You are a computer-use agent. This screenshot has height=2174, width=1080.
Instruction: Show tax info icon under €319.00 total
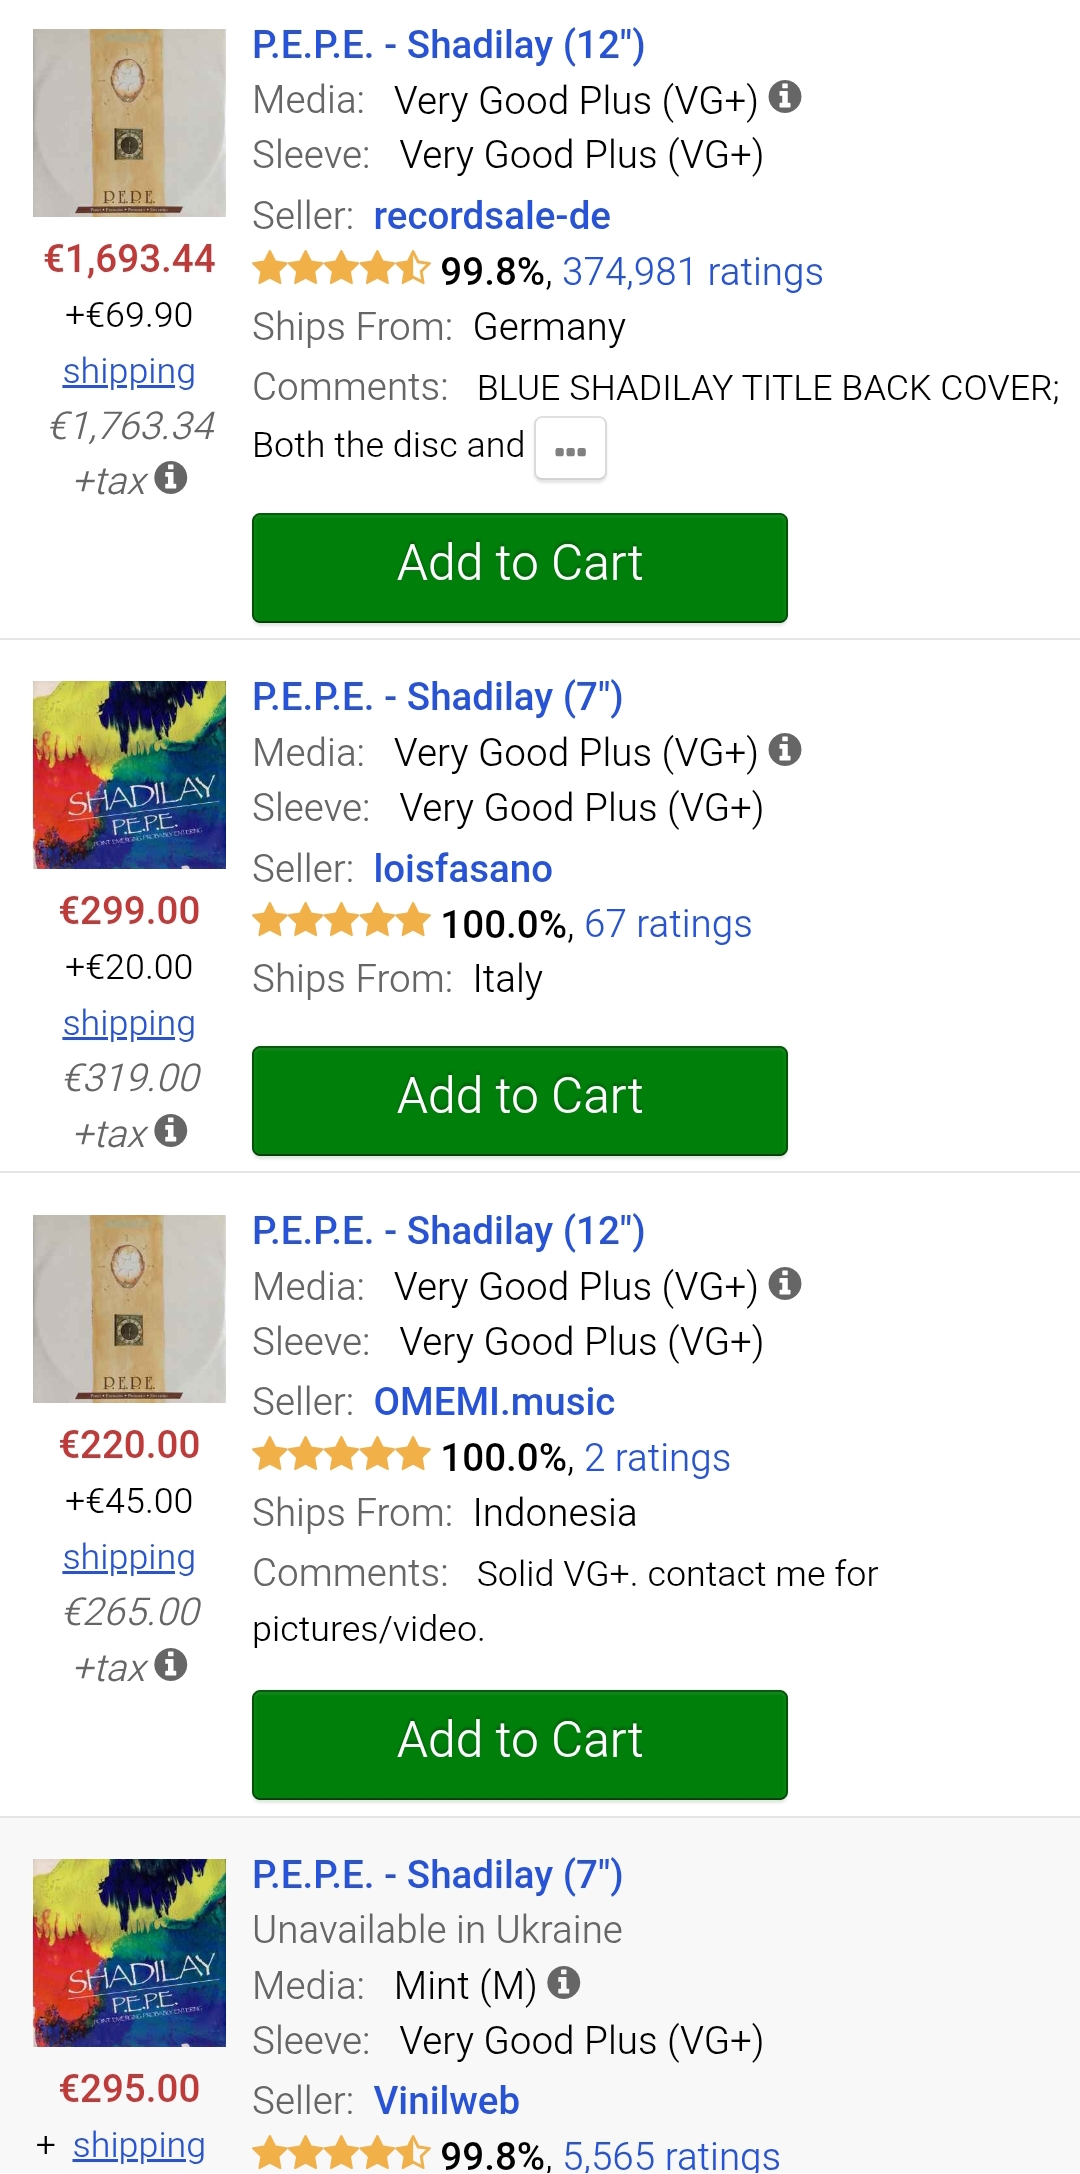[x=171, y=1131]
